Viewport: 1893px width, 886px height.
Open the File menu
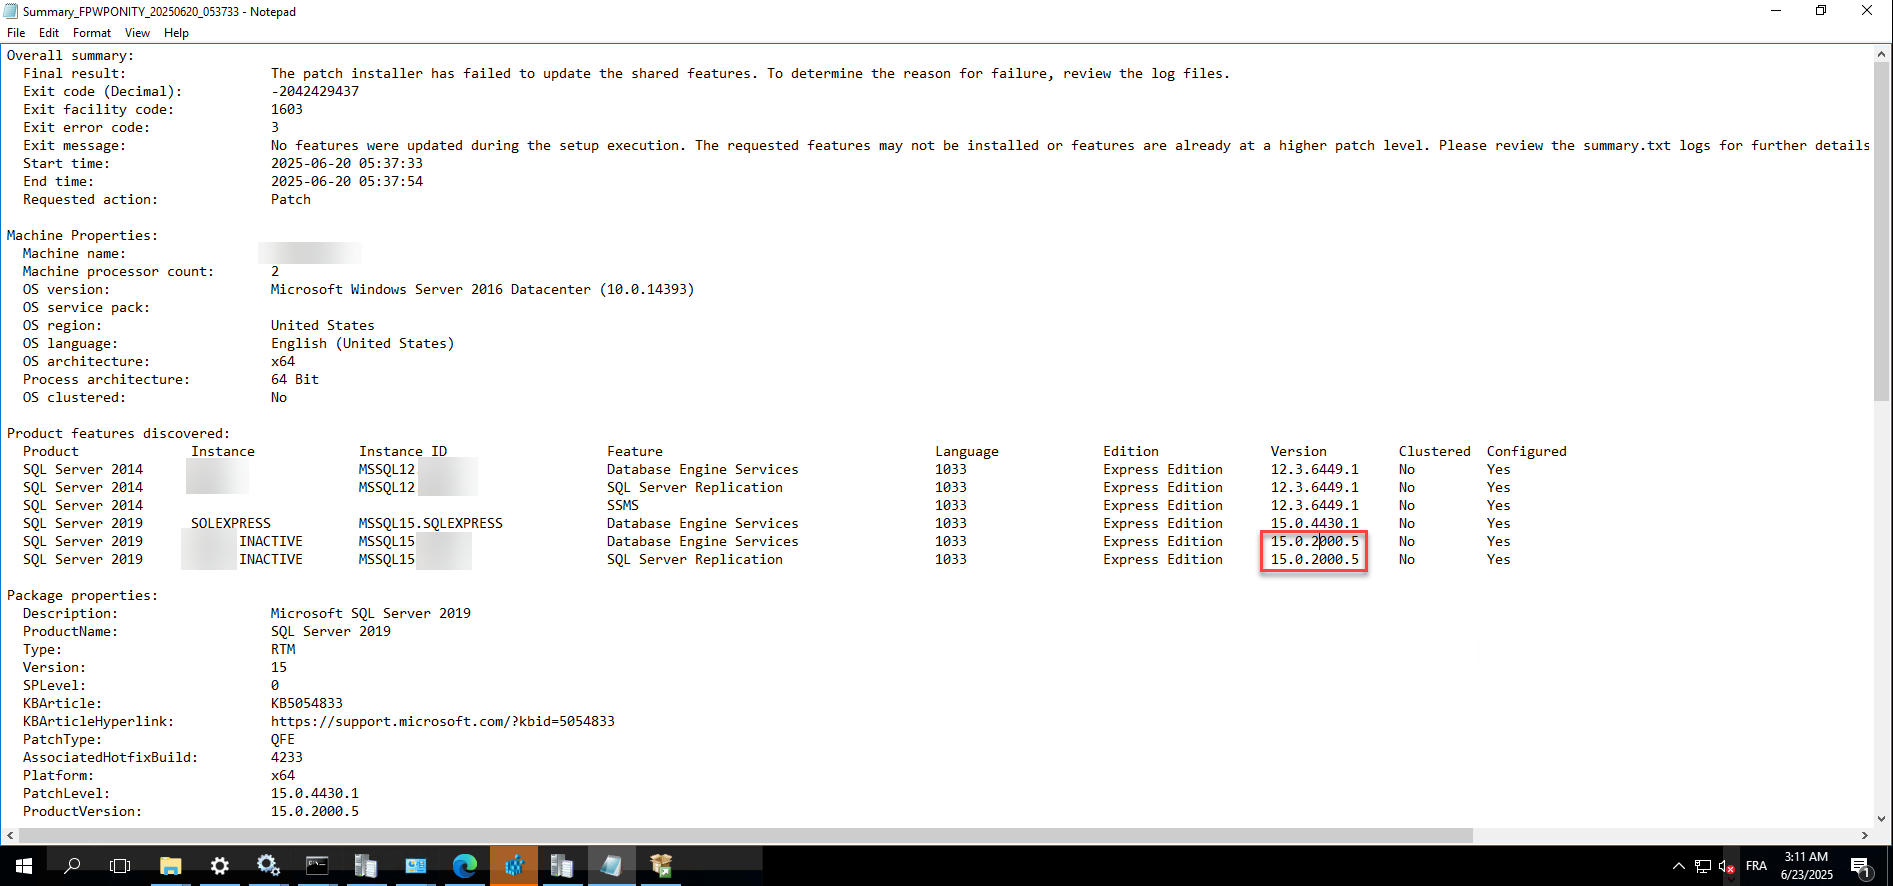[16, 33]
